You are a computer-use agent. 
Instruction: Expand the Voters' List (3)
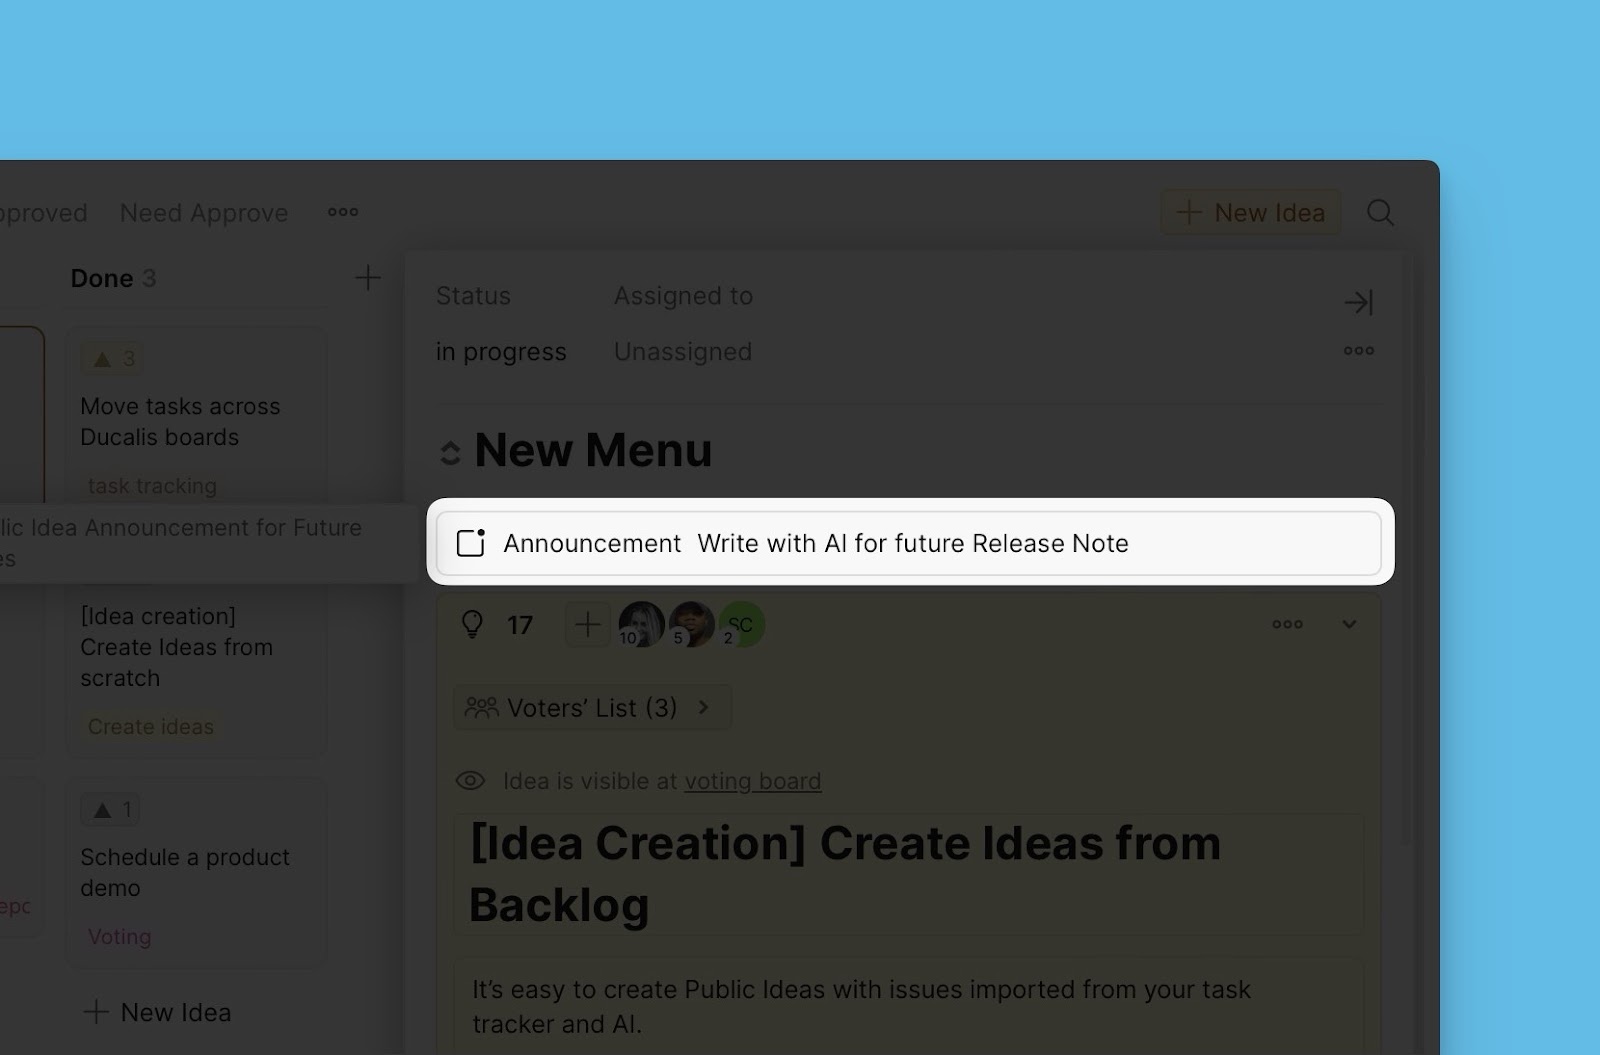[x=592, y=708]
